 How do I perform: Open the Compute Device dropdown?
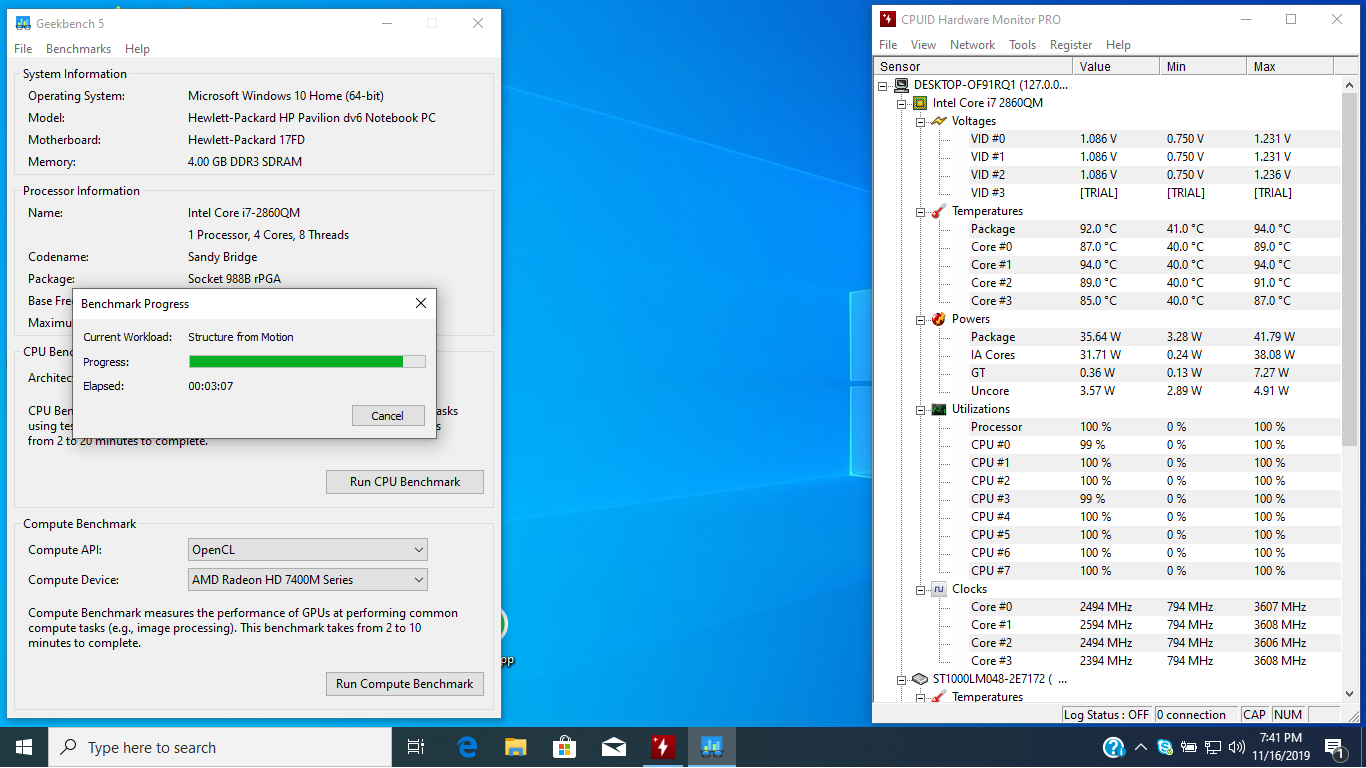[307, 579]
